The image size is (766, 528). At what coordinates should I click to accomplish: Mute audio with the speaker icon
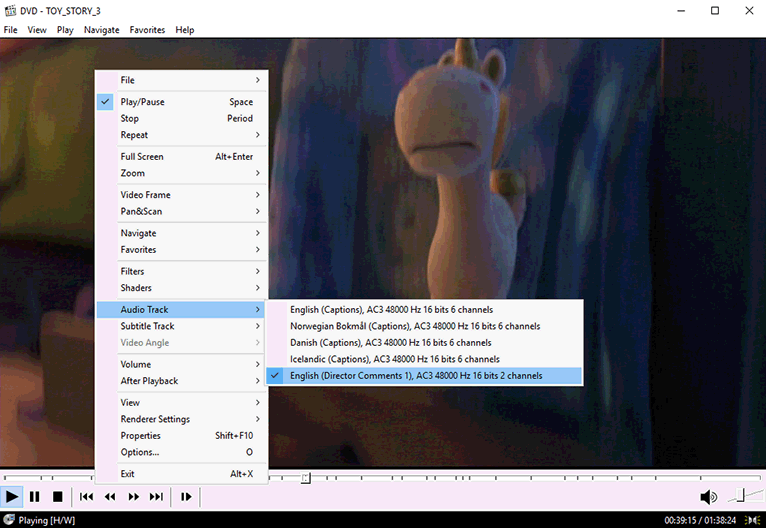708,497
